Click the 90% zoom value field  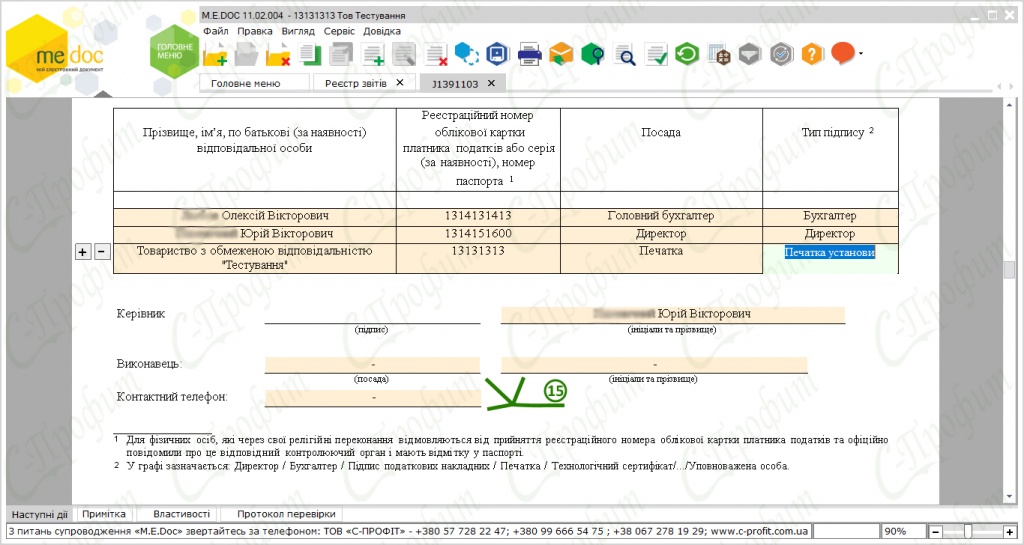pos(904,531)
